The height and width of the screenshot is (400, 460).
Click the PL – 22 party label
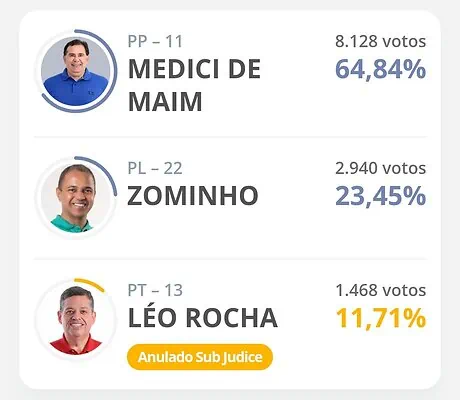155,168
